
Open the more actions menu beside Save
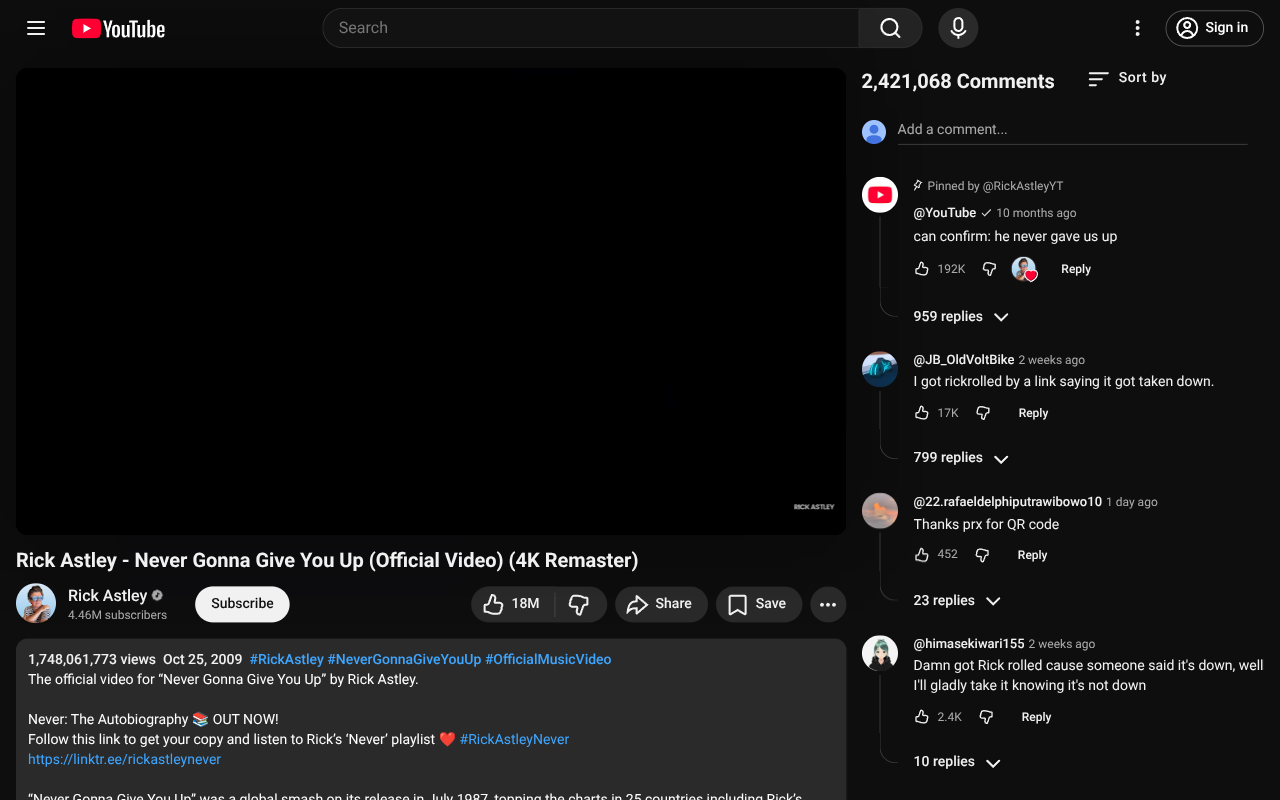[x=828, y=604]
